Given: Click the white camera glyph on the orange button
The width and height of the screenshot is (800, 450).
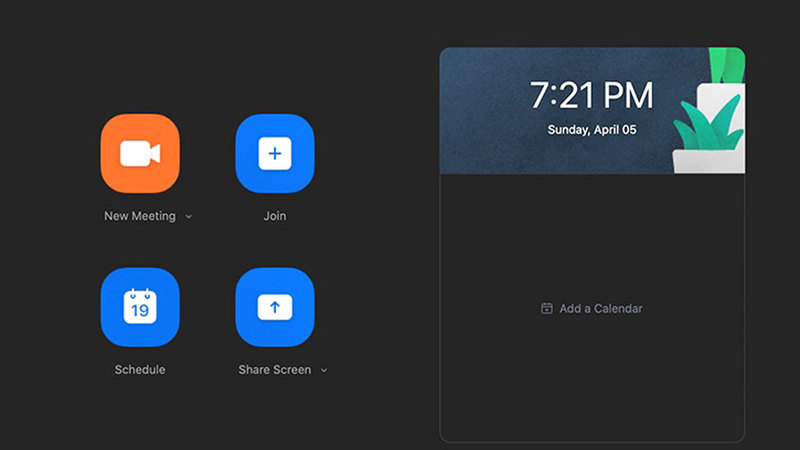Looking at the screenshot, I should pos(140,153).
